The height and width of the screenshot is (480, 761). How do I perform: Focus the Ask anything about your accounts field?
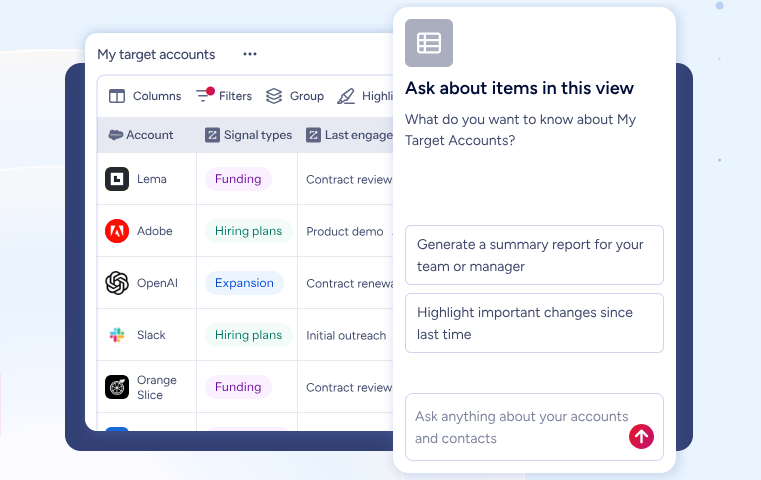point(534,427)
